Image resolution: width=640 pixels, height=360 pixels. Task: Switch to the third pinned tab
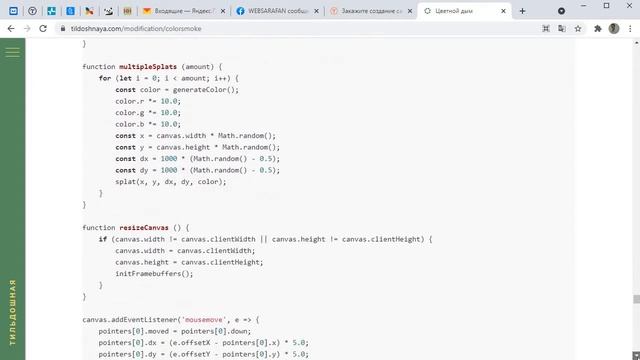point(51,11)
